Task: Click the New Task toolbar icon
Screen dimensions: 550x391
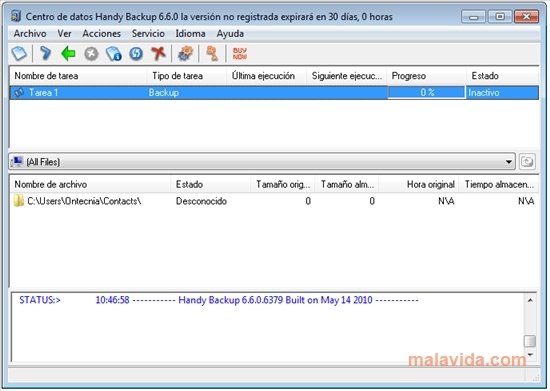Action: pos(19,54)
